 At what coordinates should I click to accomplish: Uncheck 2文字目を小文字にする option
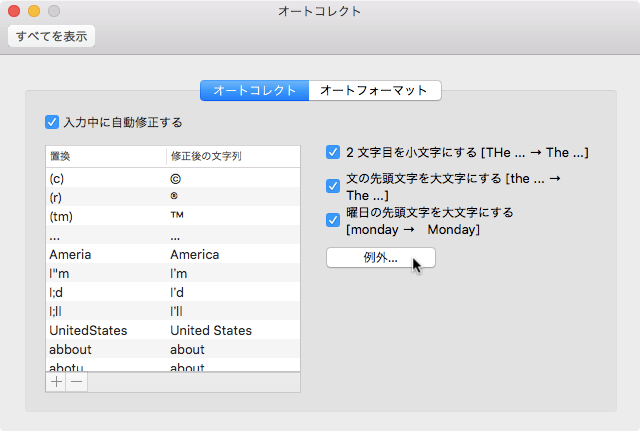pos(333,153)
